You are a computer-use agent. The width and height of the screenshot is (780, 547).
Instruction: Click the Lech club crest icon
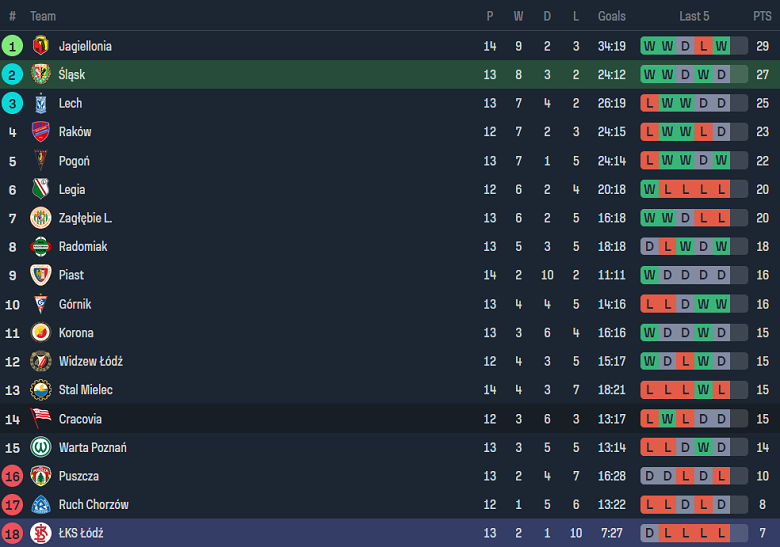pyautogui.click(x=41, y=103)
